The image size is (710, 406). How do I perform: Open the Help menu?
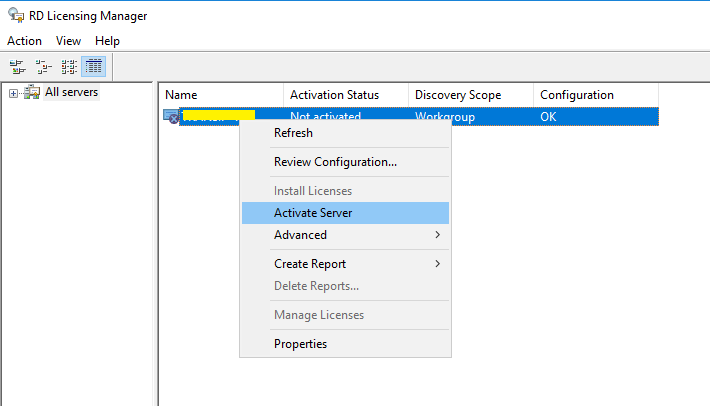pos(107,41)
